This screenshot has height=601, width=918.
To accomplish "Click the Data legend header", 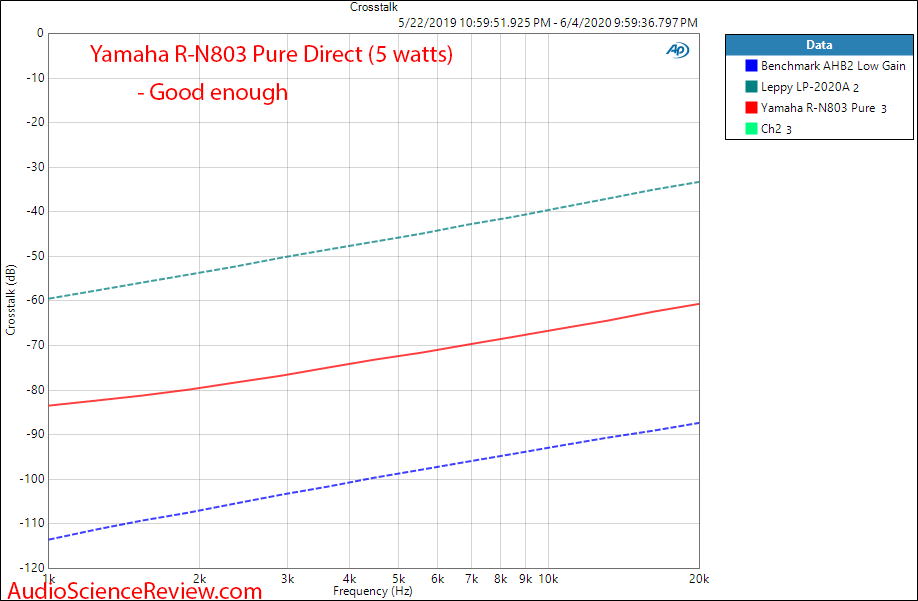I will (819, 45).
